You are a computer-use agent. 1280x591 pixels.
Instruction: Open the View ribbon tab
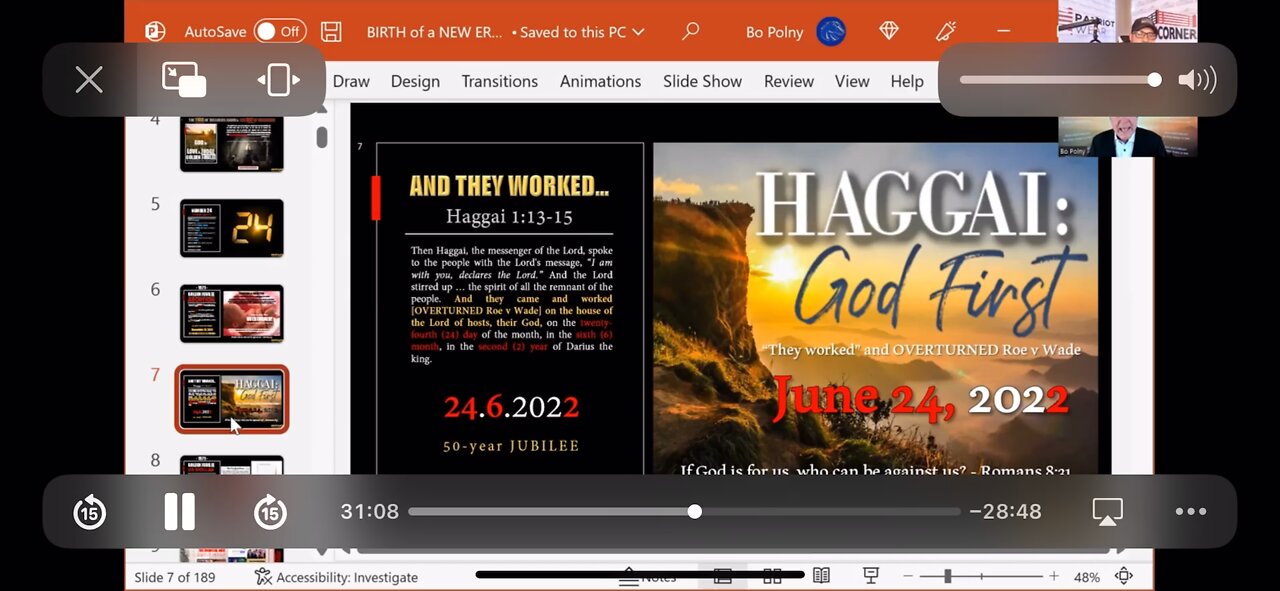coord(852,81)
